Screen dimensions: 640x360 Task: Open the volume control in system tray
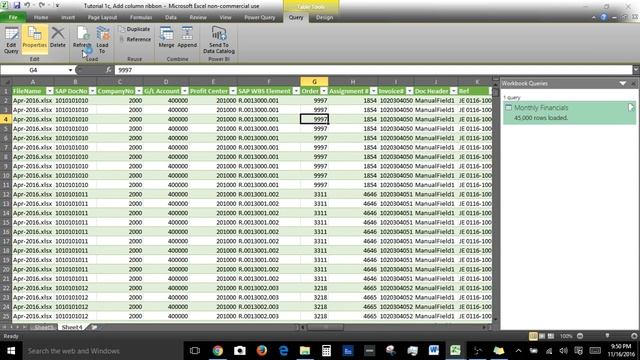pyautogui.click(x=564, y=351)
